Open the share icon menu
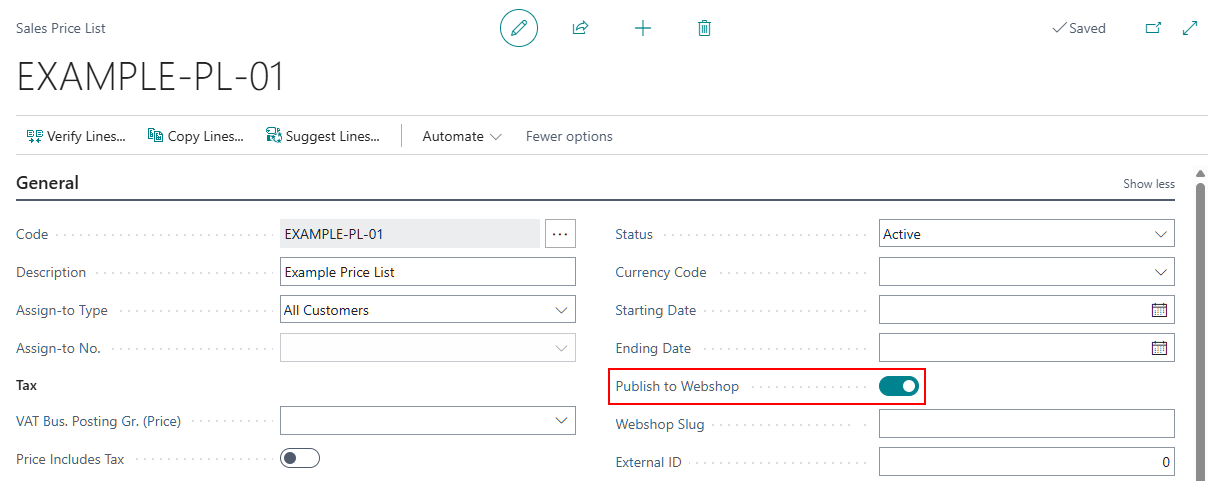1217x481 pixels. pyautogui.click(x=580, y=28)
